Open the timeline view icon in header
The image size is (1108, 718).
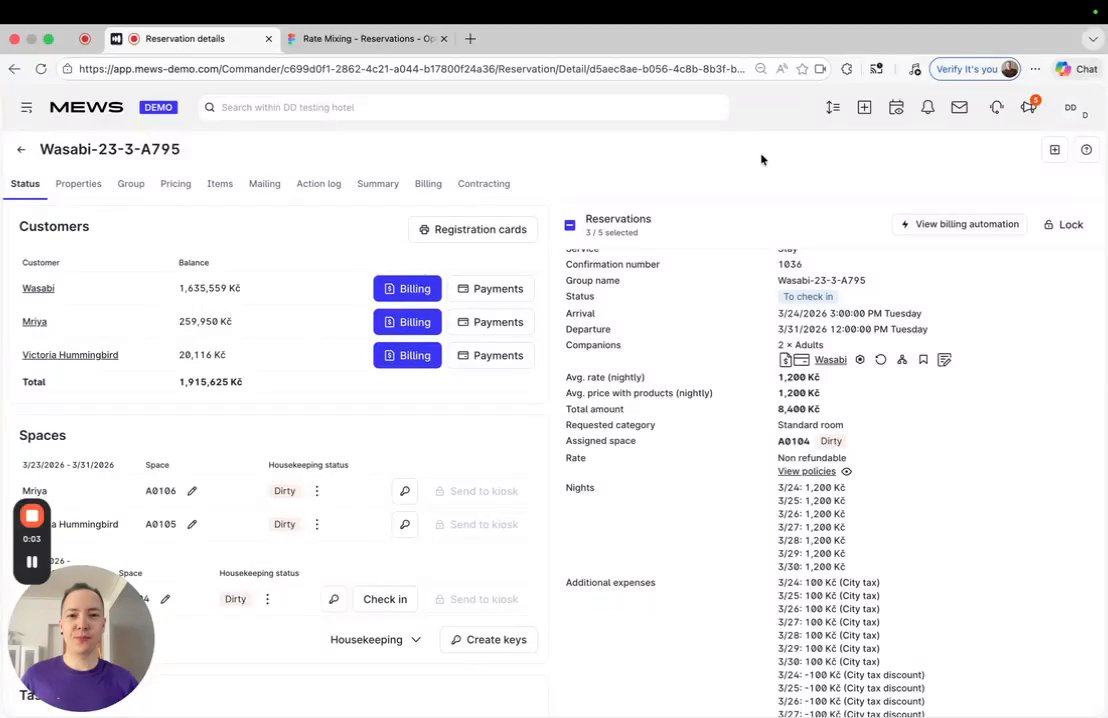[x=832, y=107]
